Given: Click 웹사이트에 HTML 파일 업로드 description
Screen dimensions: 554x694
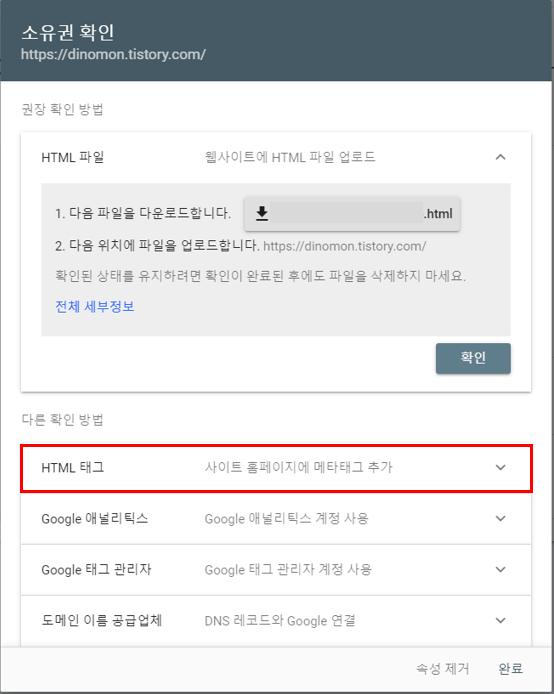Looking at the screenshot, I should [x=290, y=157].
